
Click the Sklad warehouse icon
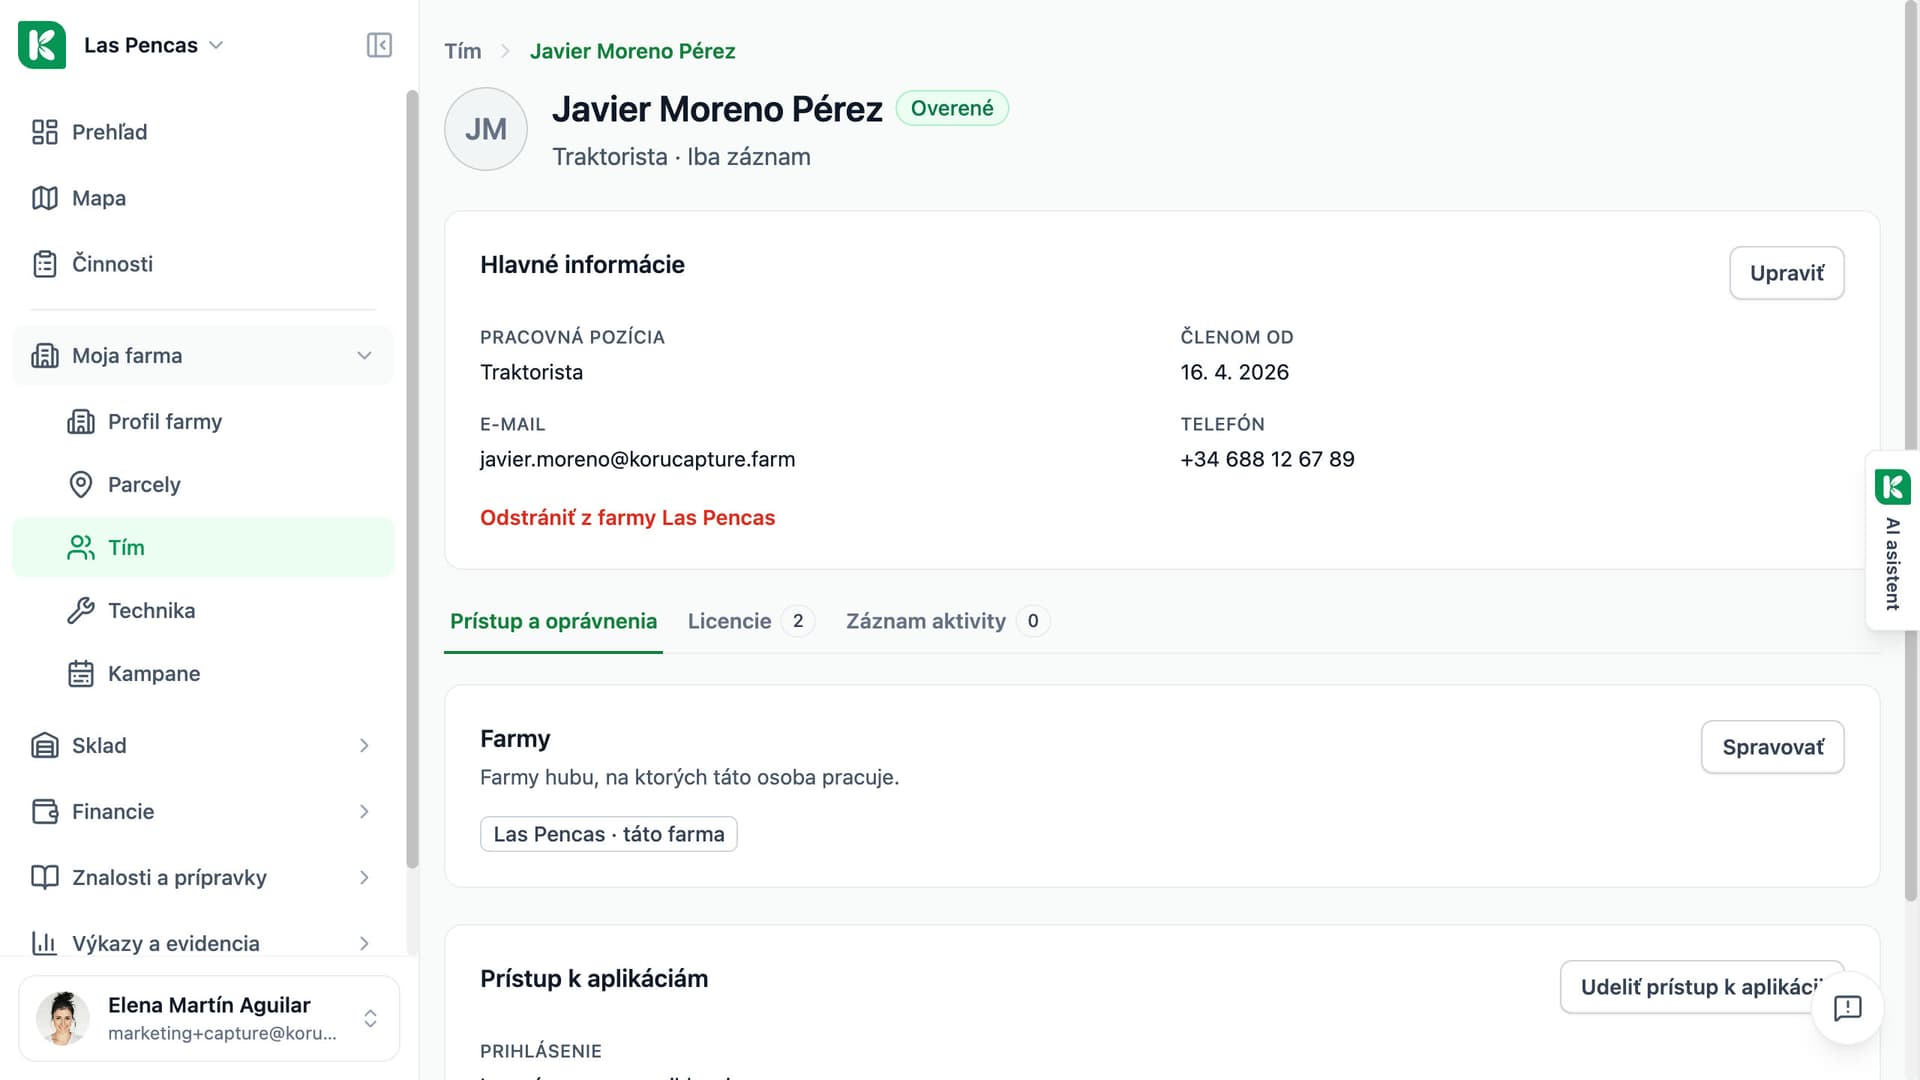coord(45,746)
